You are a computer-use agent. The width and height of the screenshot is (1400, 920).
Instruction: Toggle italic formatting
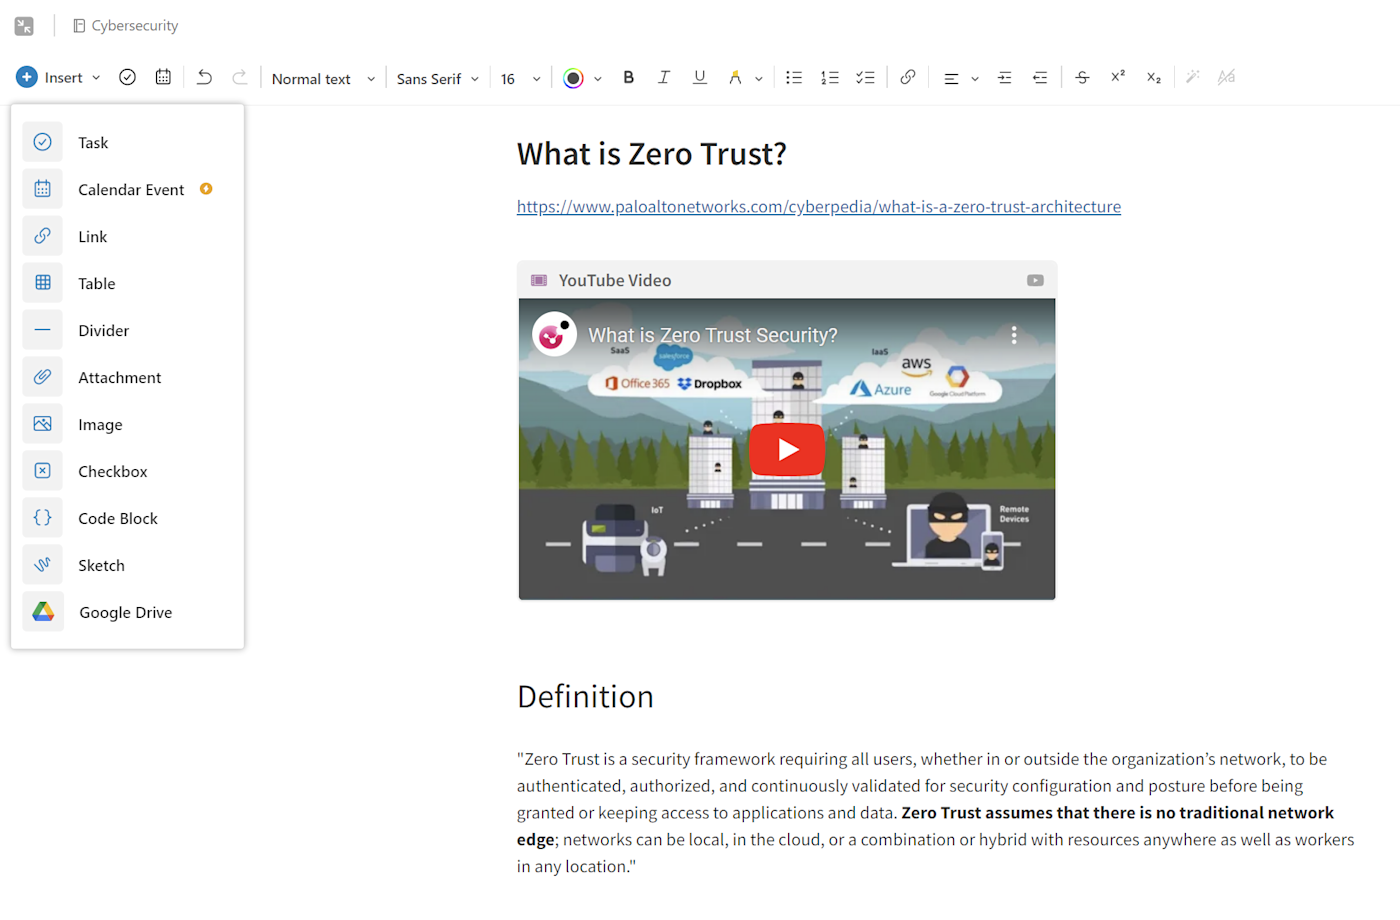click(x=664, y=77)
